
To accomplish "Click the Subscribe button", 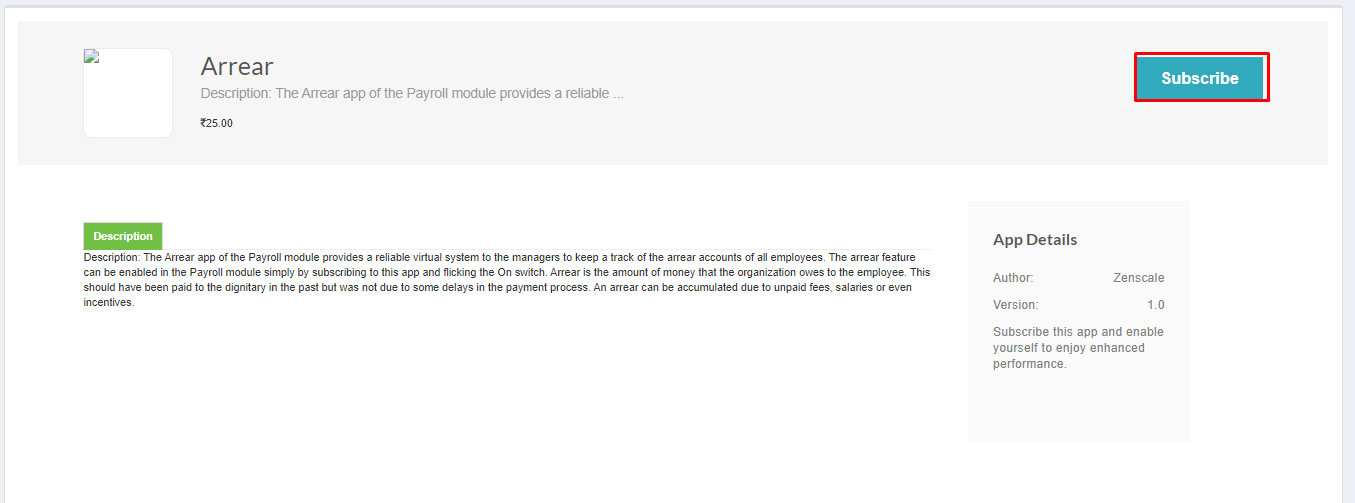I will tap(1200, 78).
